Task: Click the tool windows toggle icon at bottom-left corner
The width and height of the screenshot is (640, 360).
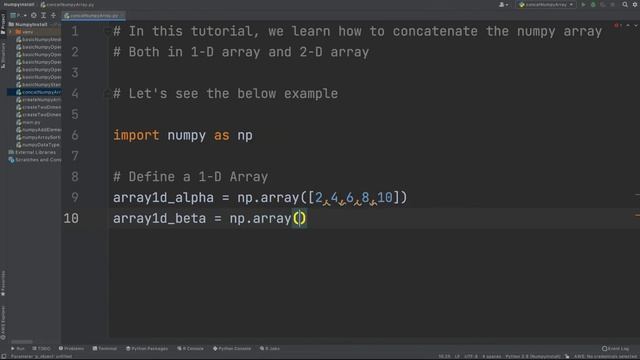Action: [x=3, y=356]
